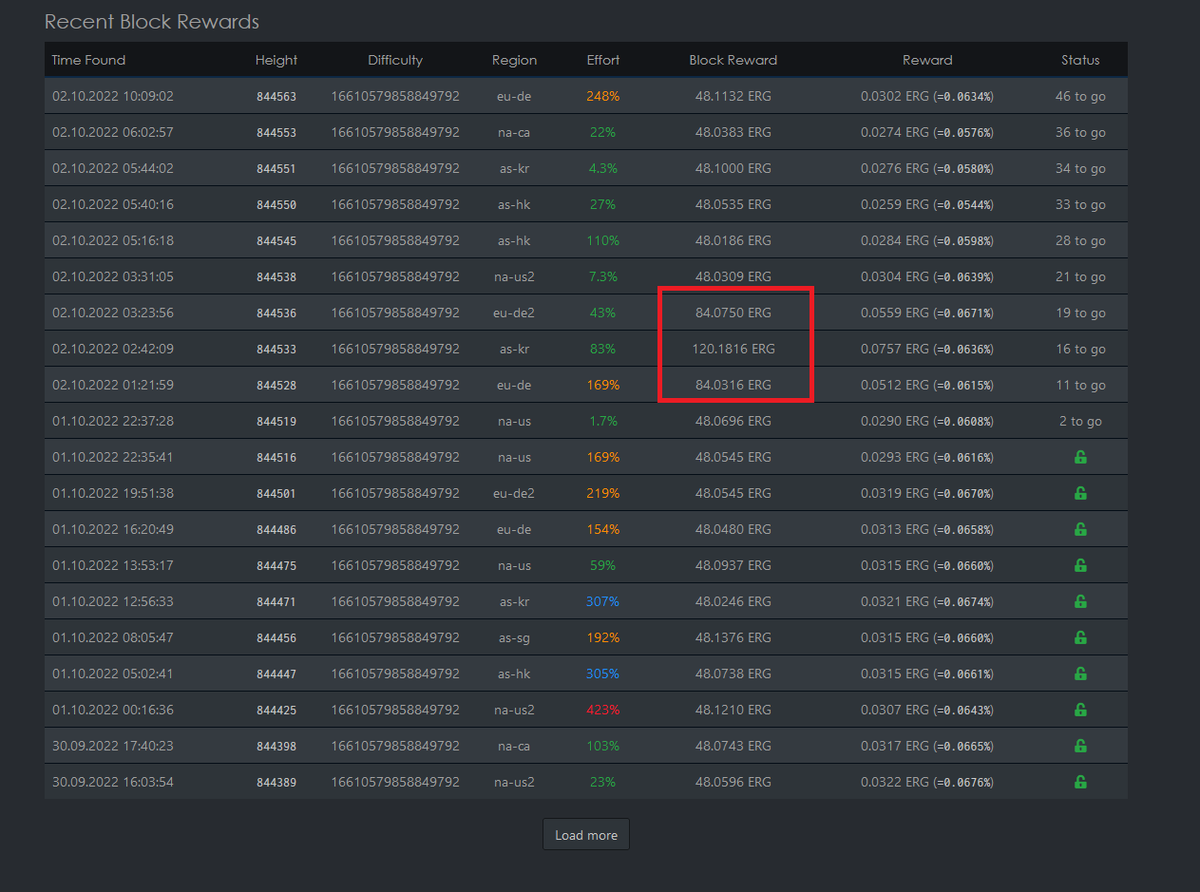This screenshot has width=1200, height=892.
Task: Click the green unlock icon for block 844398
Action: click(1080, 745)
